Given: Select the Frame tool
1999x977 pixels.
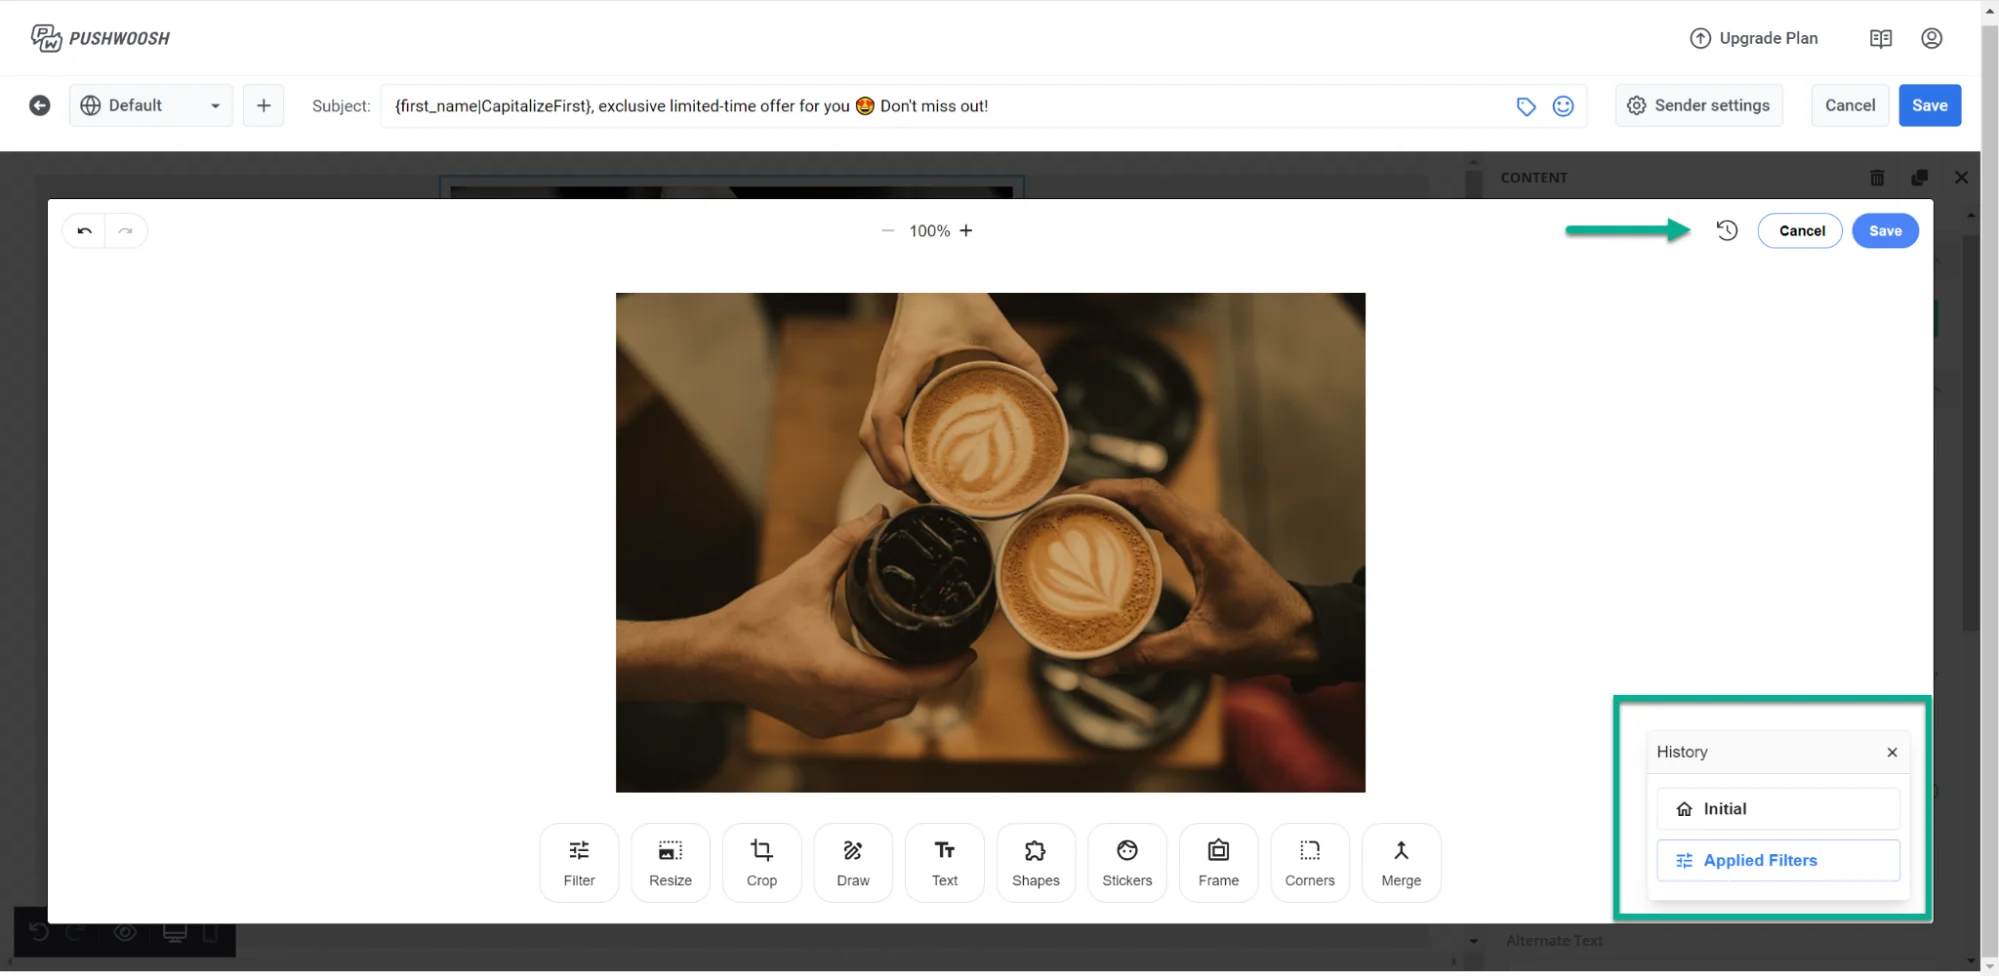Looking at the screenshot, I should [1218, 862].
